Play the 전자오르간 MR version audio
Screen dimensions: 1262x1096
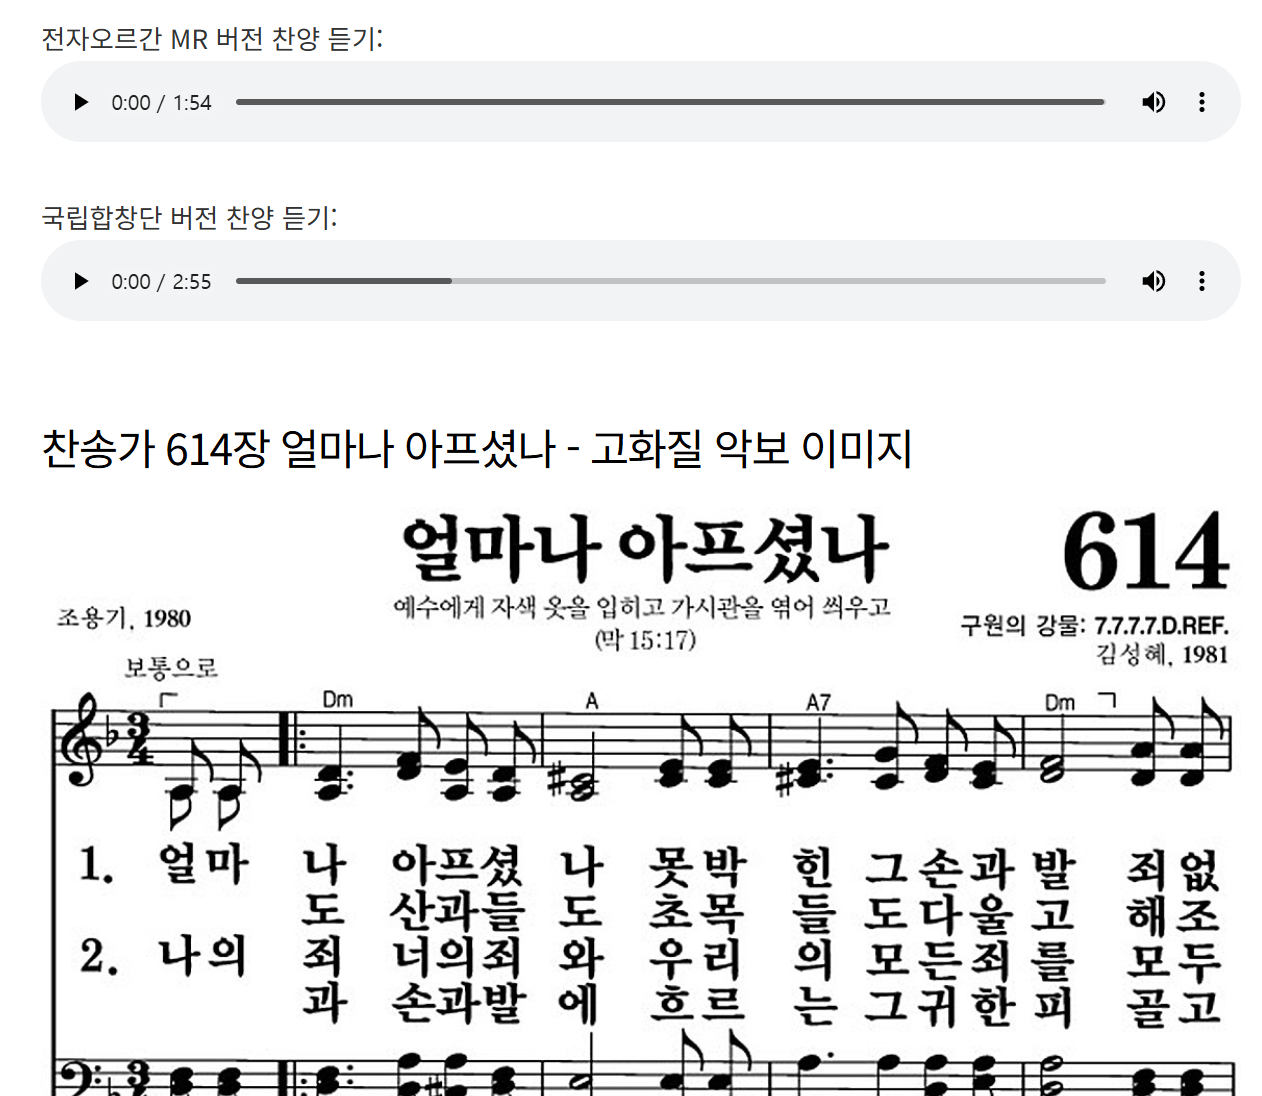click(81, 102)
